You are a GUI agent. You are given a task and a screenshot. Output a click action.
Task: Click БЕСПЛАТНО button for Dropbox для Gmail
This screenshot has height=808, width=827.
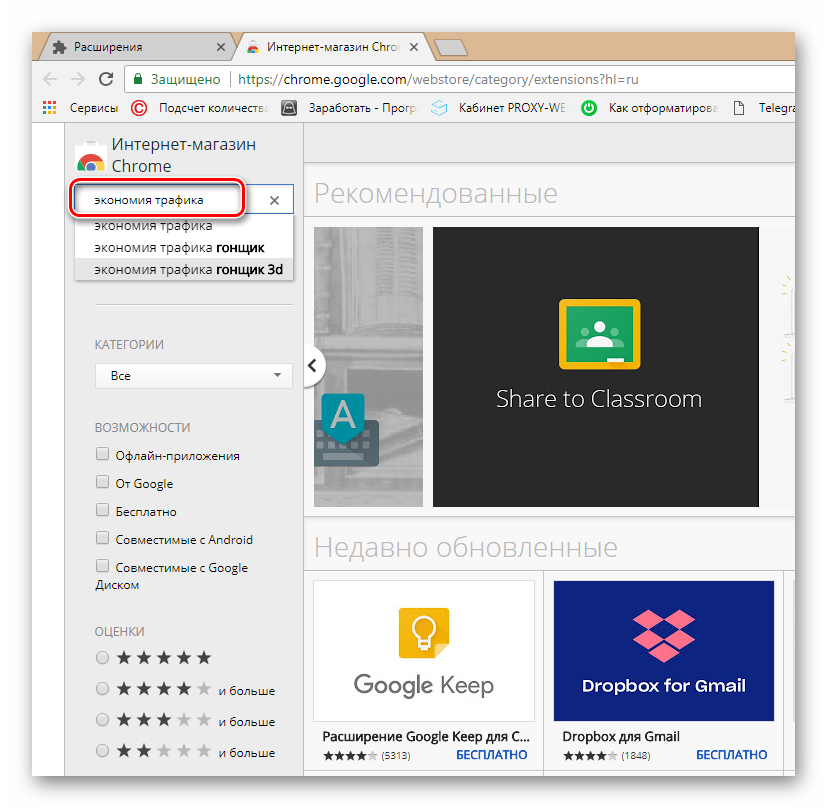pyautogui.click(x=732, y=755)
